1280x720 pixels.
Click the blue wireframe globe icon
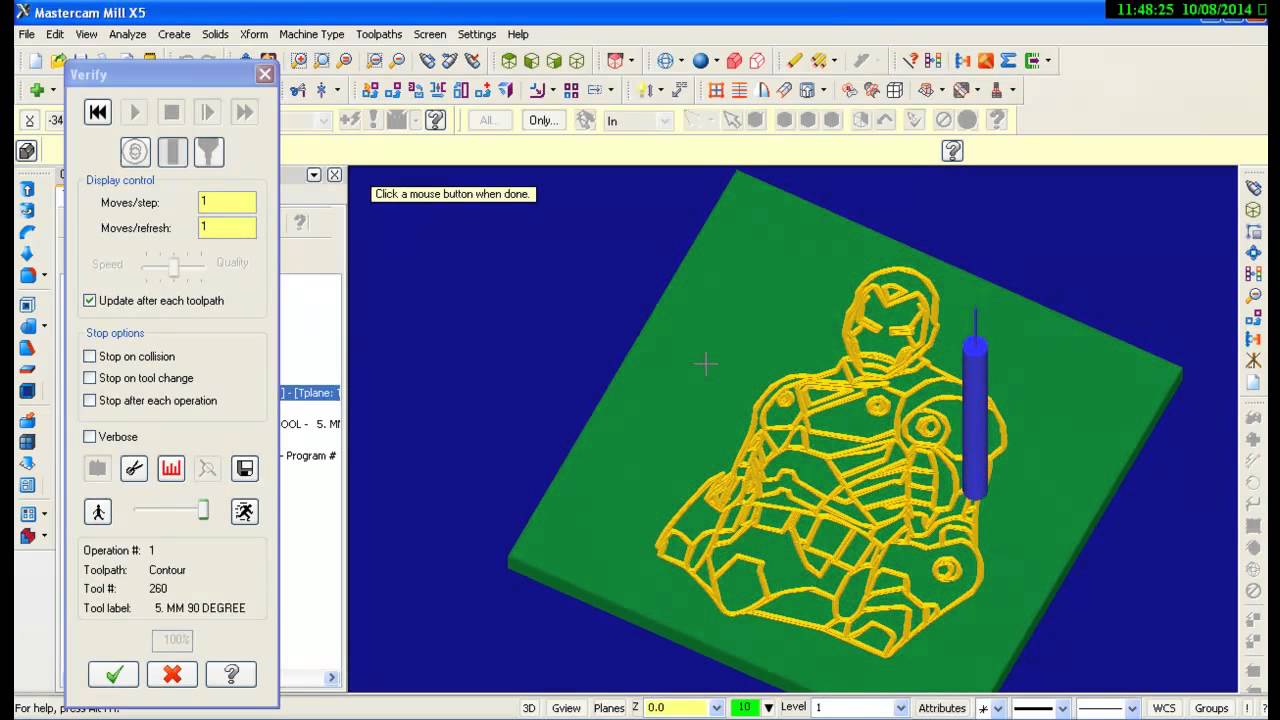coord(665,61)
